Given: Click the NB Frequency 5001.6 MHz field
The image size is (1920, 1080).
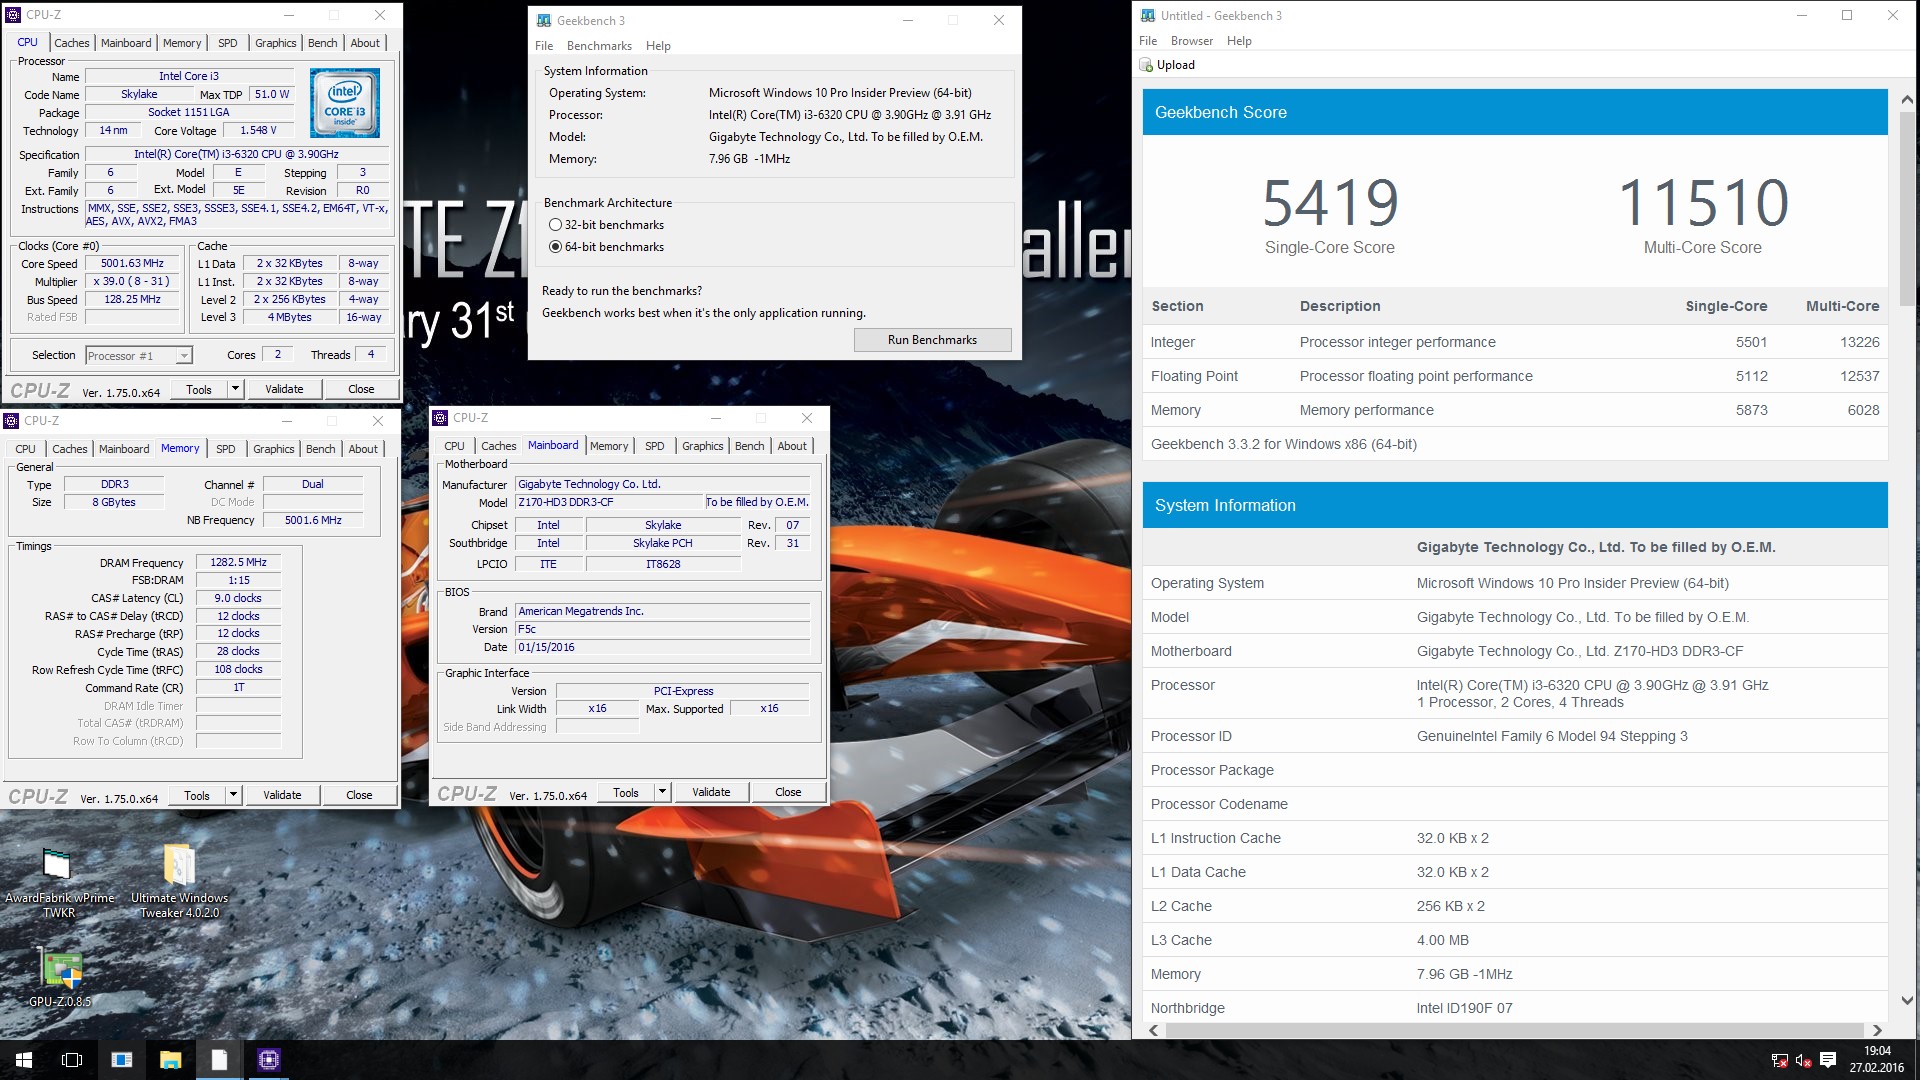Looking at the screenshot, I should click(x=313, y=521).
